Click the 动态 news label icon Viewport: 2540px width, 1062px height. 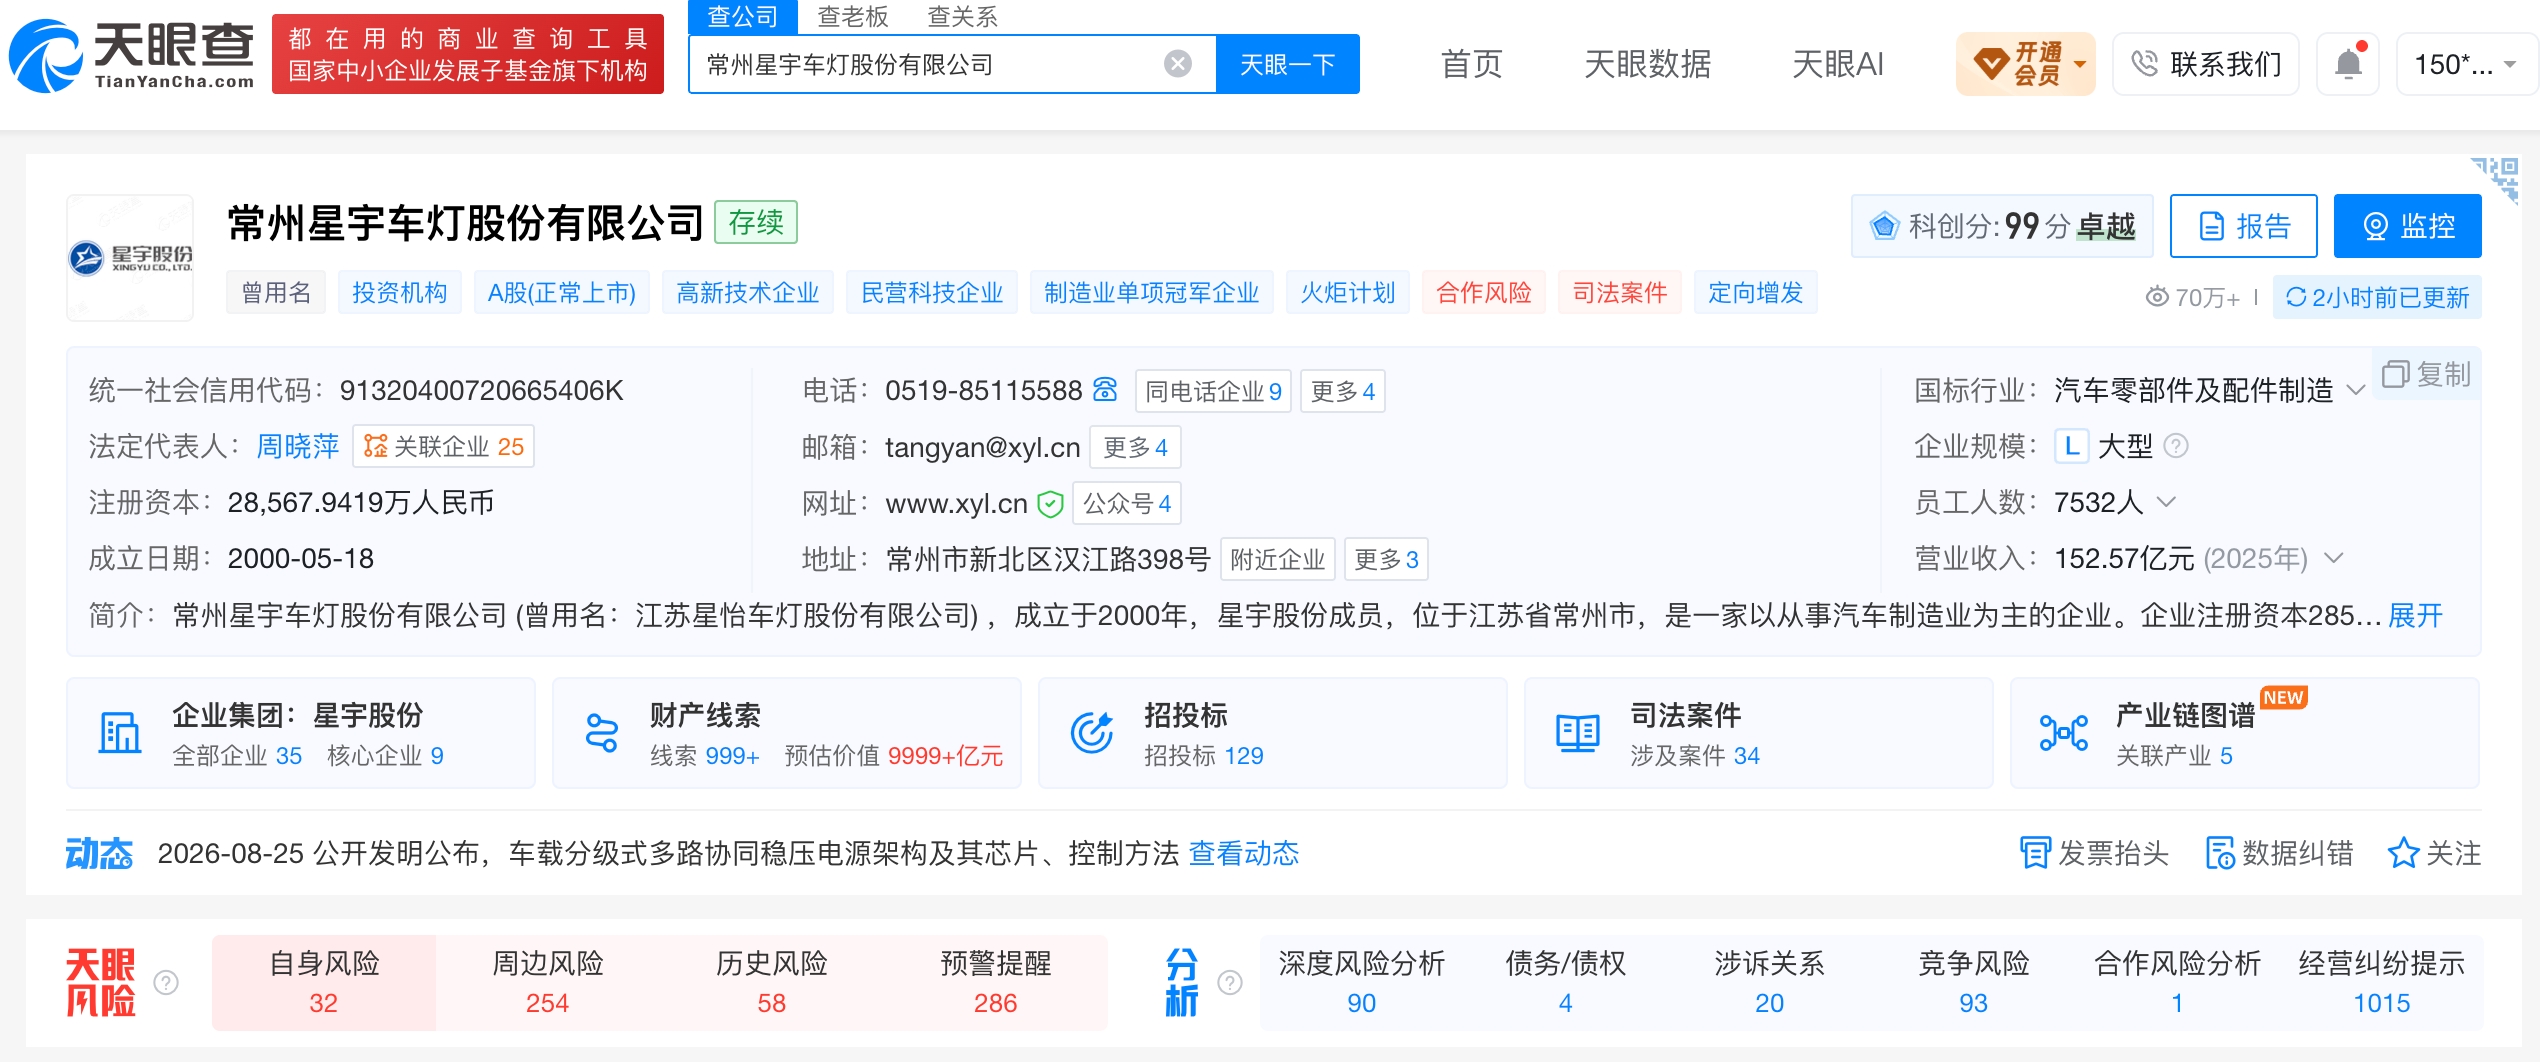(x=99, y=853)
